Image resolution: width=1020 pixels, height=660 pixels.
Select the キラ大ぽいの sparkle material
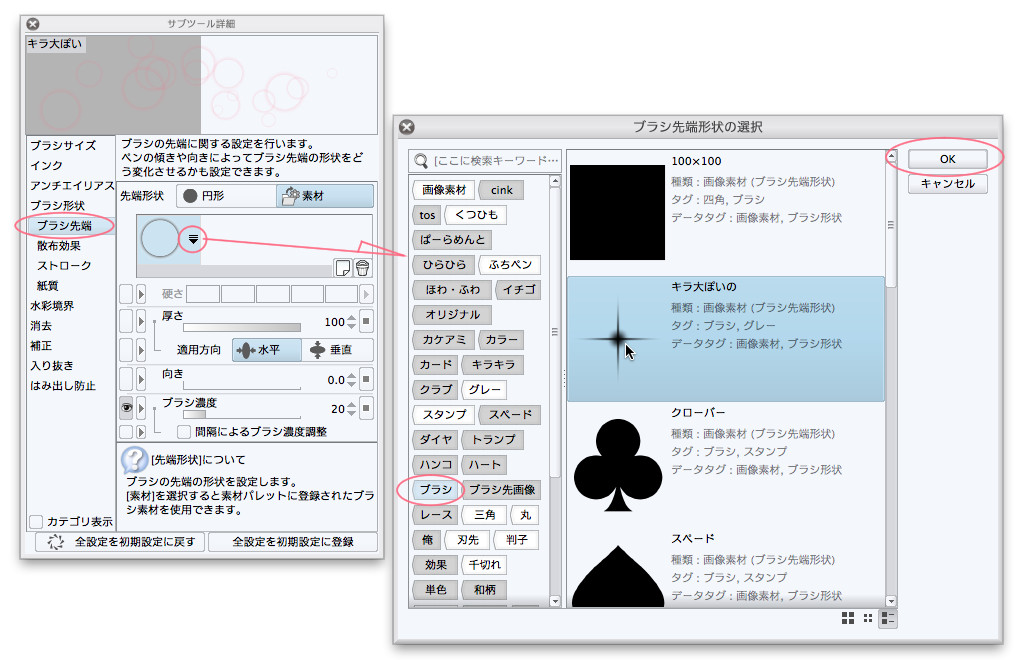725,339
